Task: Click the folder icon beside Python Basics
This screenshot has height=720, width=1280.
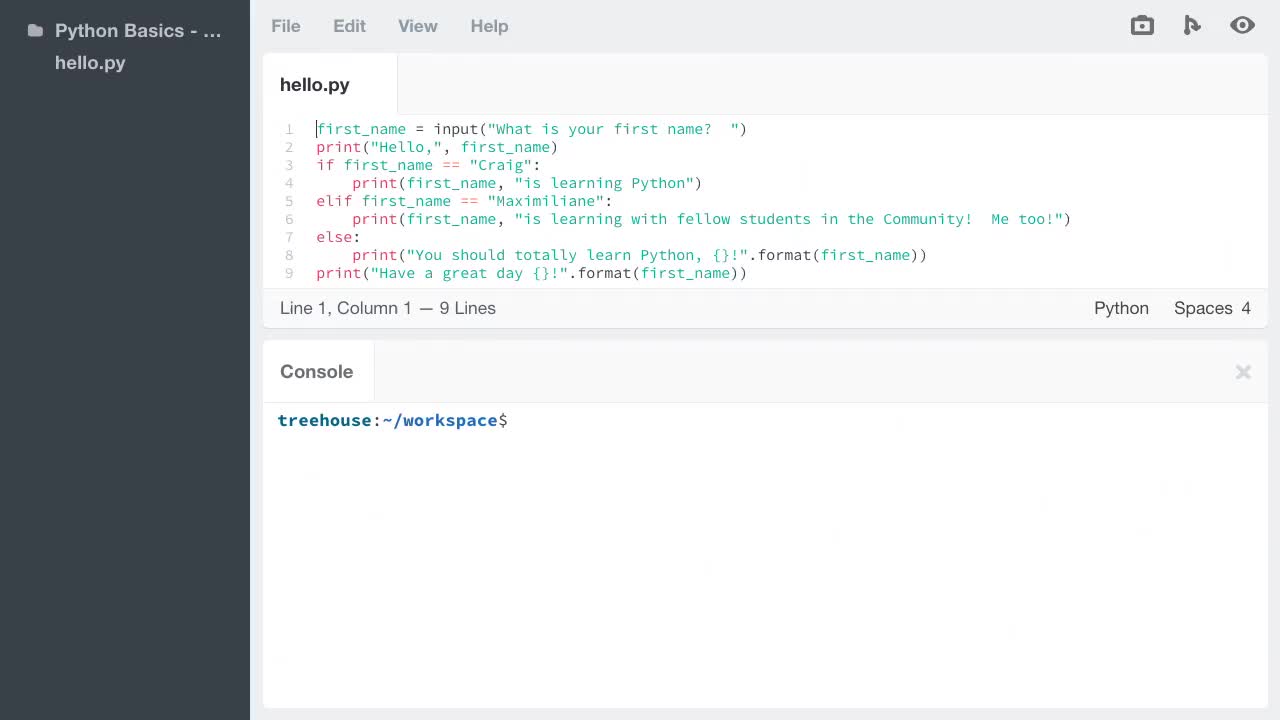Action: pos(35,31)
